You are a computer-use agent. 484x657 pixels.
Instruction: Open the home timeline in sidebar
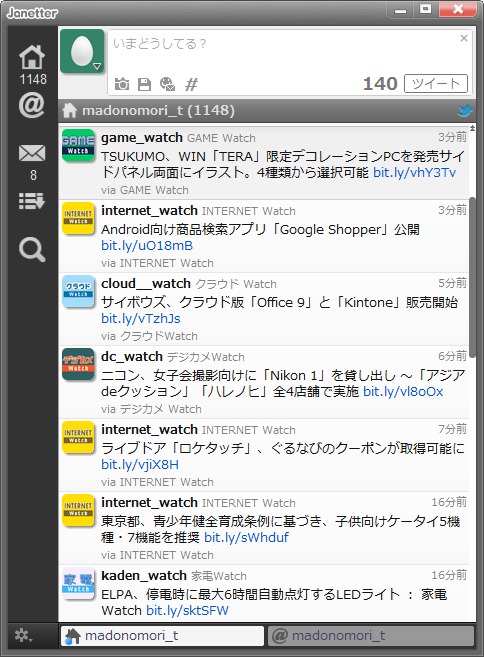pyautogui.click(x=32, y=57)
